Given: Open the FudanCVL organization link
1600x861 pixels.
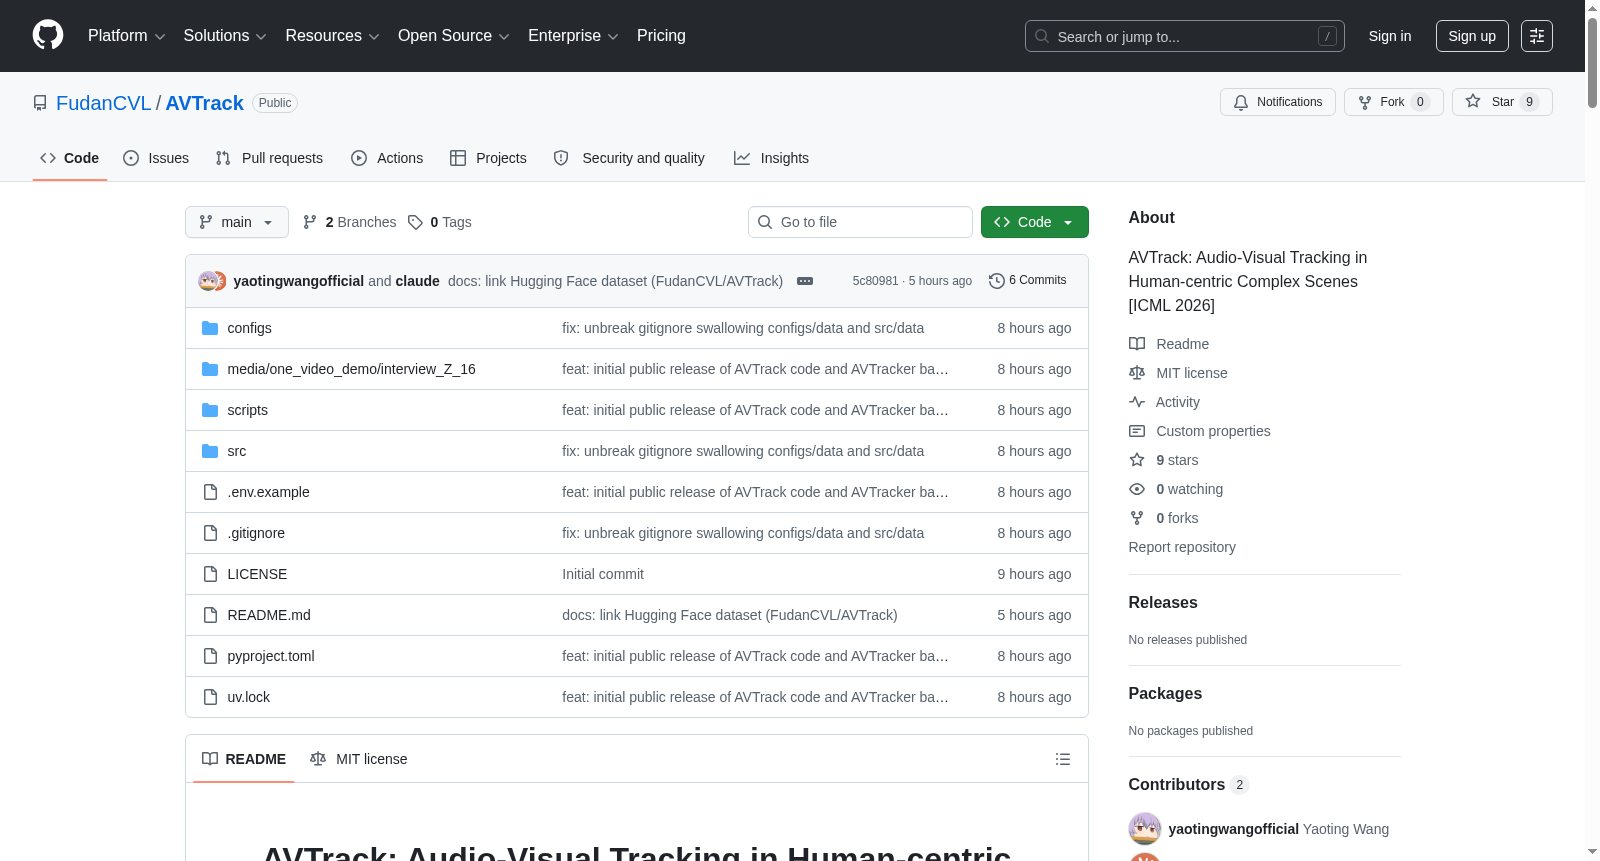Looking at the screenshot, I should [104, 103].
